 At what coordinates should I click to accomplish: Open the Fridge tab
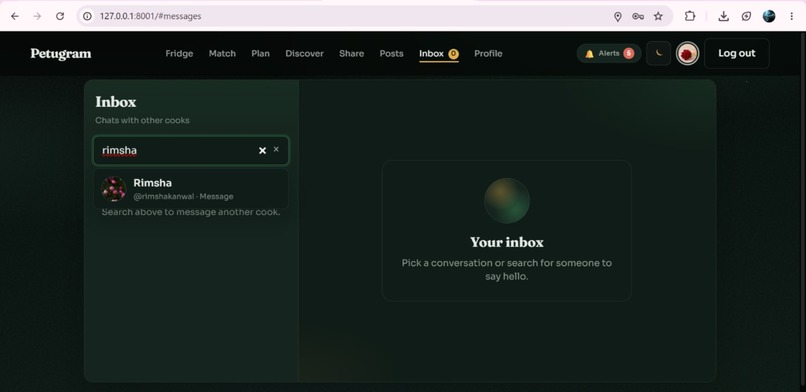(x=179, y=53)
